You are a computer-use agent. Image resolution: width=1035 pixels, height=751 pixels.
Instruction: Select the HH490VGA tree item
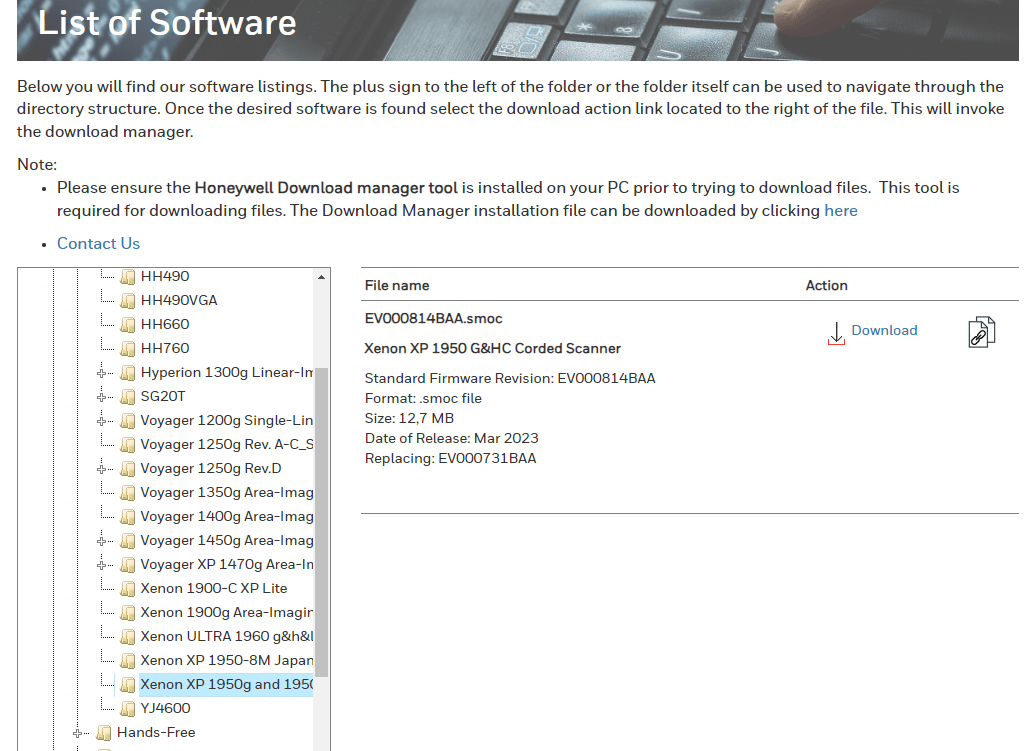pos(179,300)
